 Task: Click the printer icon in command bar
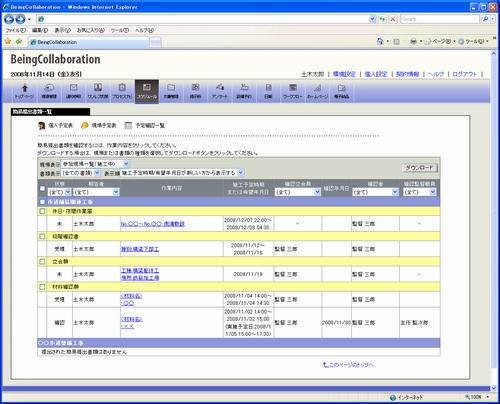coord(413,41)
